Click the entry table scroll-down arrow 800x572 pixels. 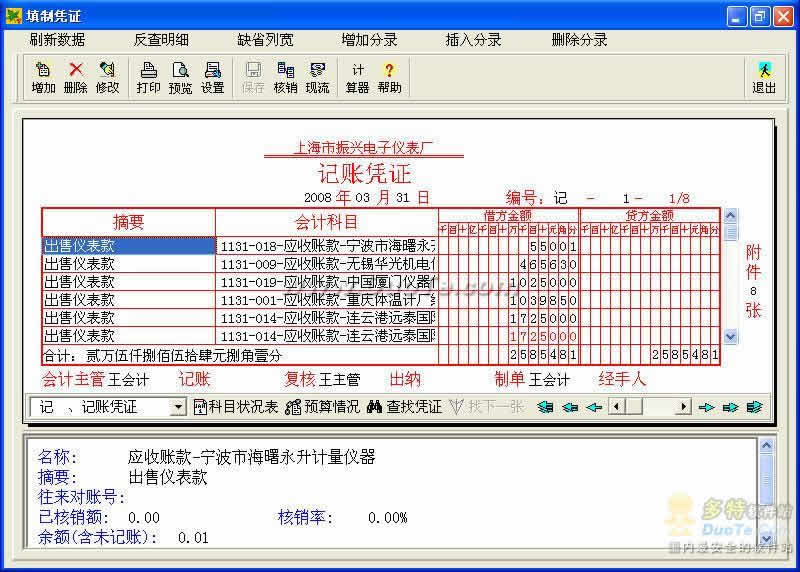(x=731, y=336)
